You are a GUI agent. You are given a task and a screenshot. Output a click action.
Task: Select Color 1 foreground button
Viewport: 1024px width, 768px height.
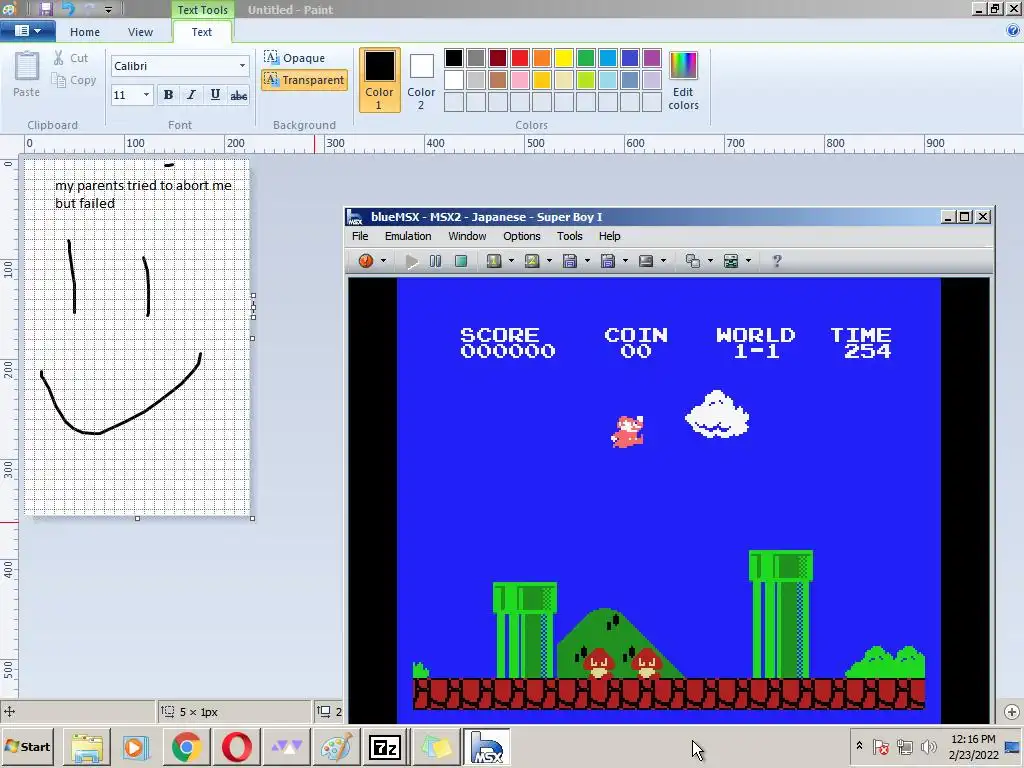pos(379,80)
